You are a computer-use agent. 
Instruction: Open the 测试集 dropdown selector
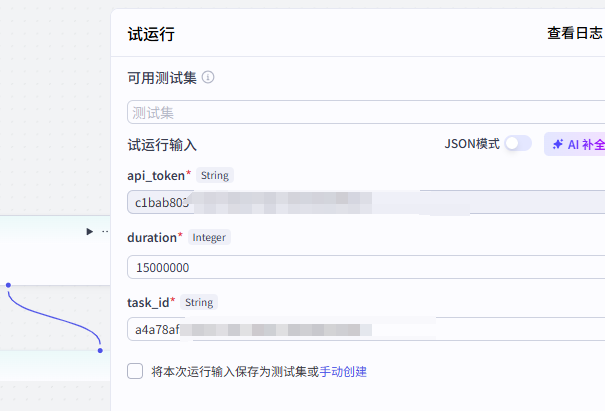tap(365, 112)
